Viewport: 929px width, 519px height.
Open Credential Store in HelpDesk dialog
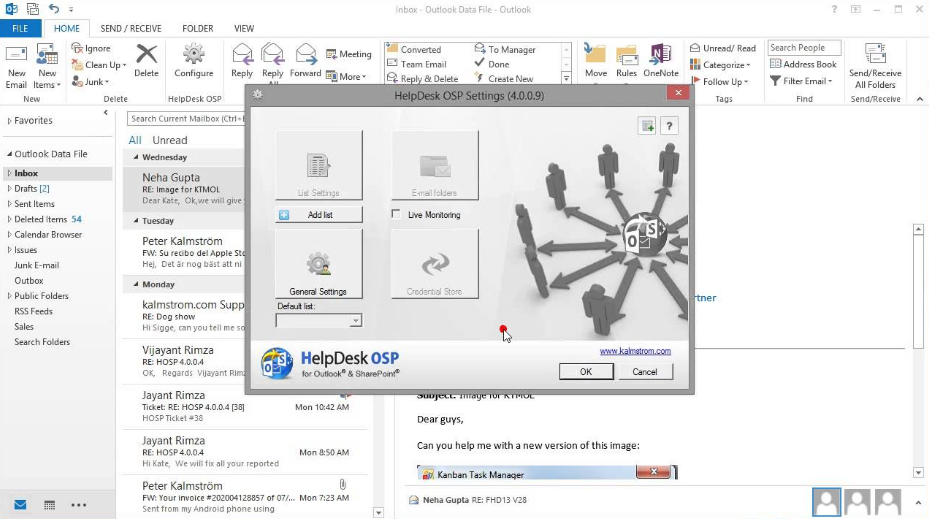click(435, 264)
